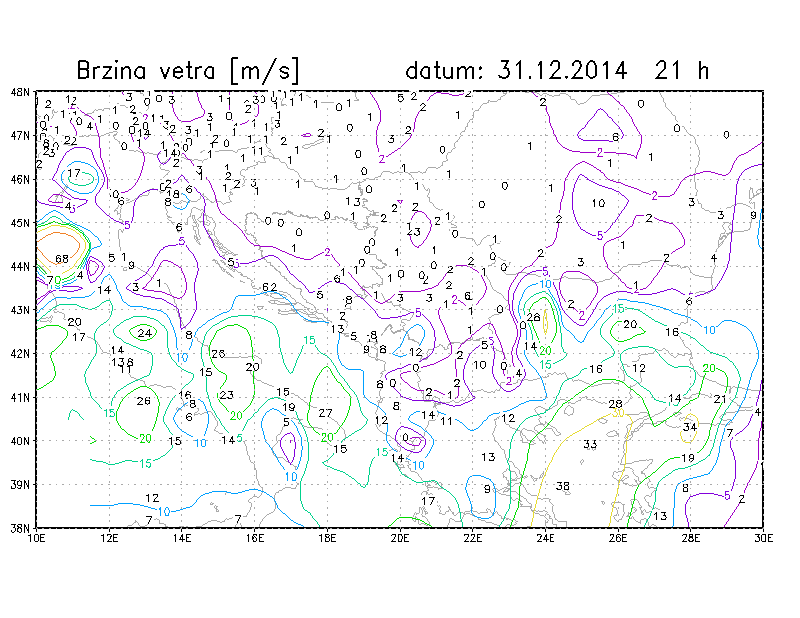Select the 44N latitude axis label
This screenshot has height=618, width=800.
[x=20, y=266]
